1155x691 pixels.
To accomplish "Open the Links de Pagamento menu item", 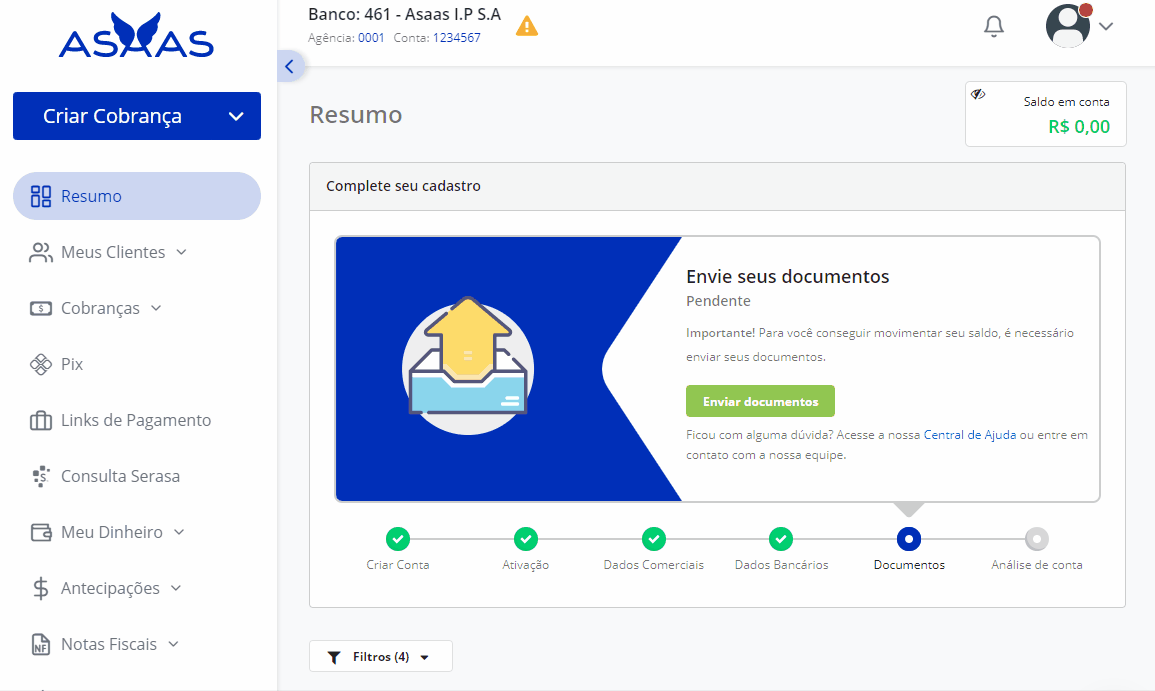I will point(136,420).
